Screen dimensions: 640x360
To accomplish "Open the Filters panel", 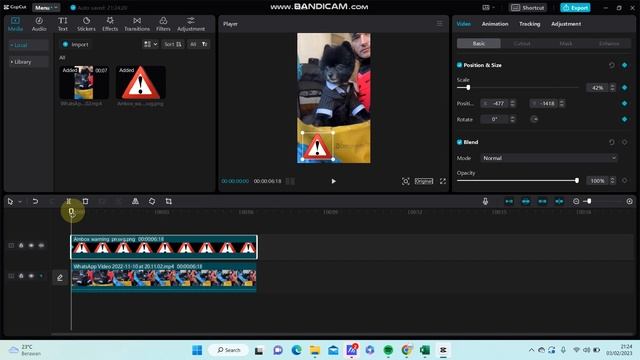I will 163,24.
